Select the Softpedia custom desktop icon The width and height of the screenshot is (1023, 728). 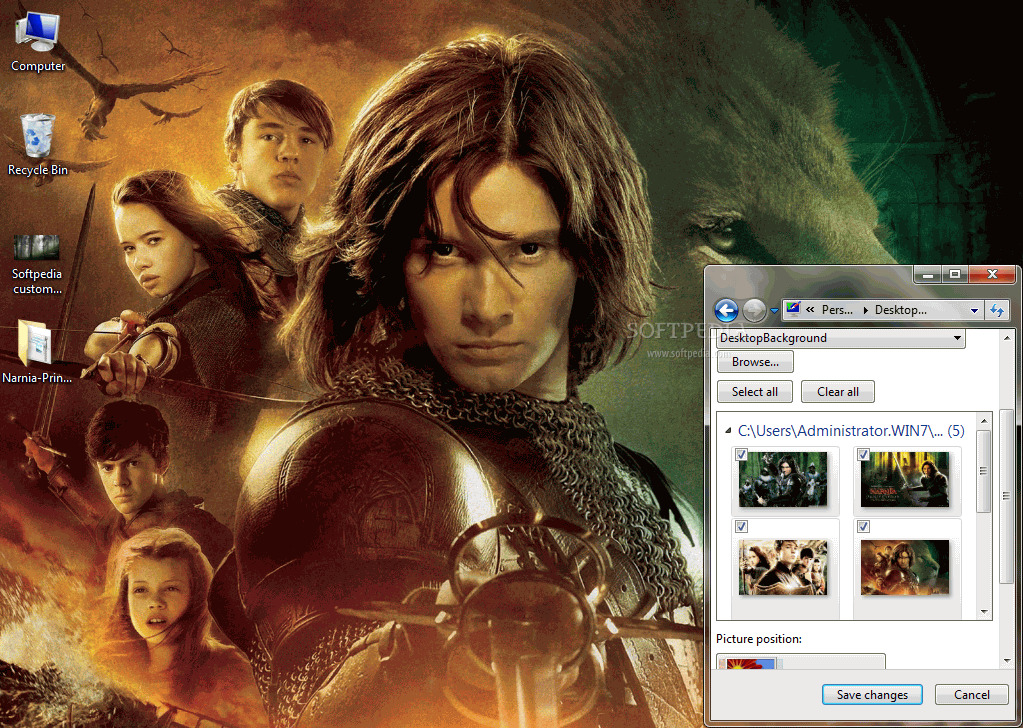coord(37,264)
